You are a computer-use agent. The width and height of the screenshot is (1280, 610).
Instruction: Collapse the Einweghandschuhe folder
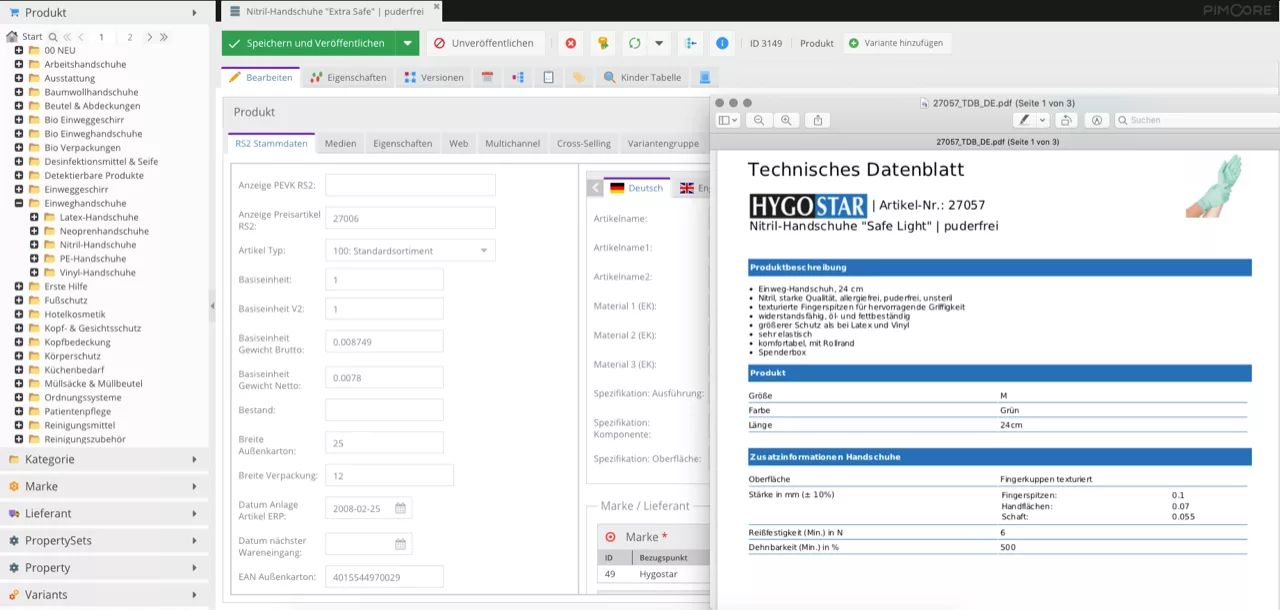tap(19, 203)
